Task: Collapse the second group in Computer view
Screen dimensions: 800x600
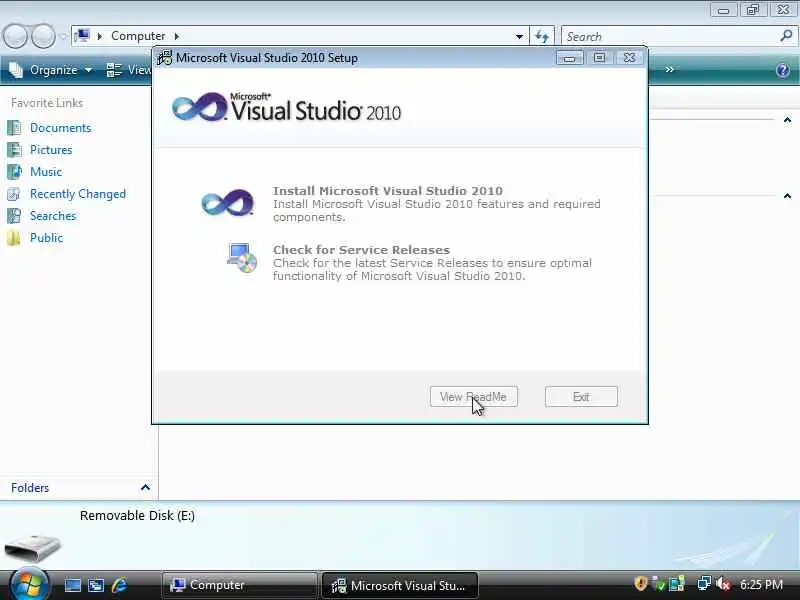Action: [787, 196]
